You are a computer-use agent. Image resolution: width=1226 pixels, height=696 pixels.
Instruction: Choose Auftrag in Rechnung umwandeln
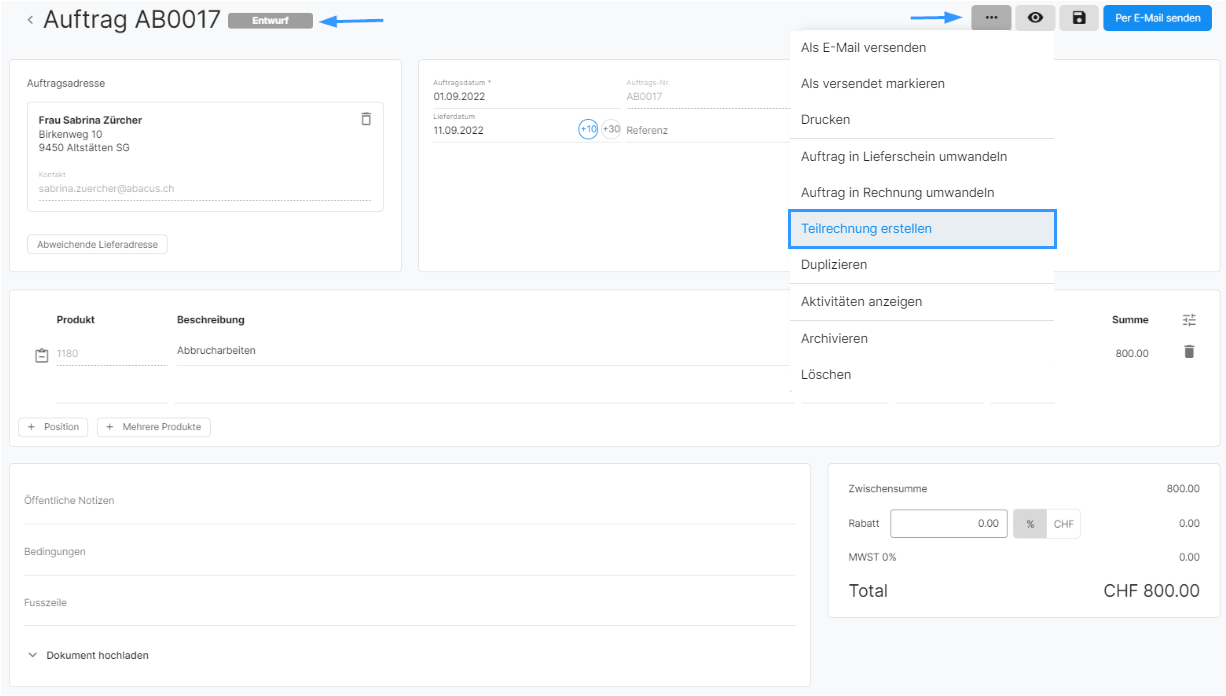pyautogui.click(x=897, y=193)
